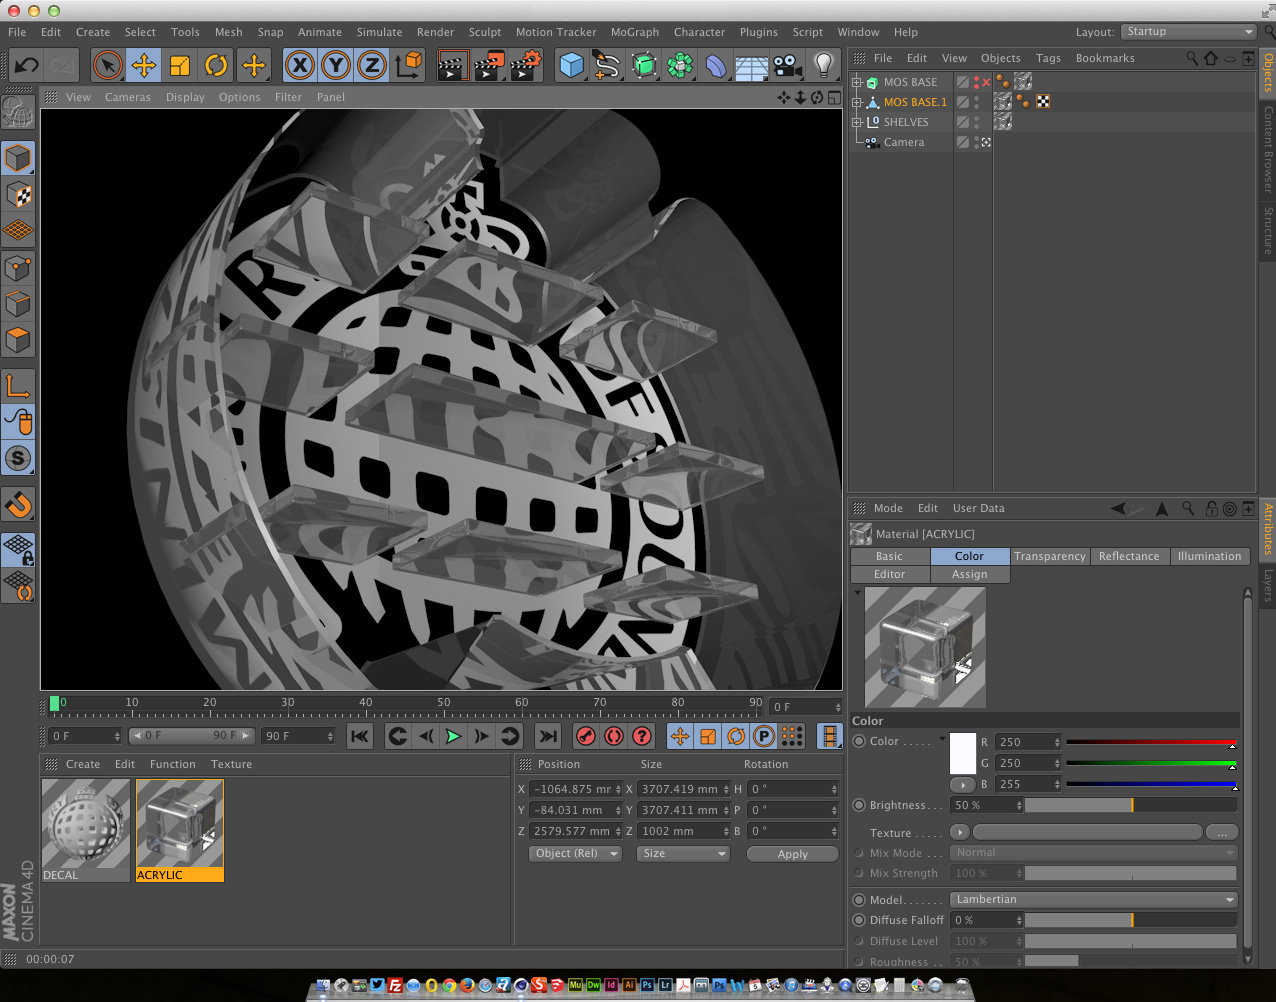This screenshot has height=1002, width=1276.
Task: Open the Sculpt menu
Action: (x=485, y=32)
